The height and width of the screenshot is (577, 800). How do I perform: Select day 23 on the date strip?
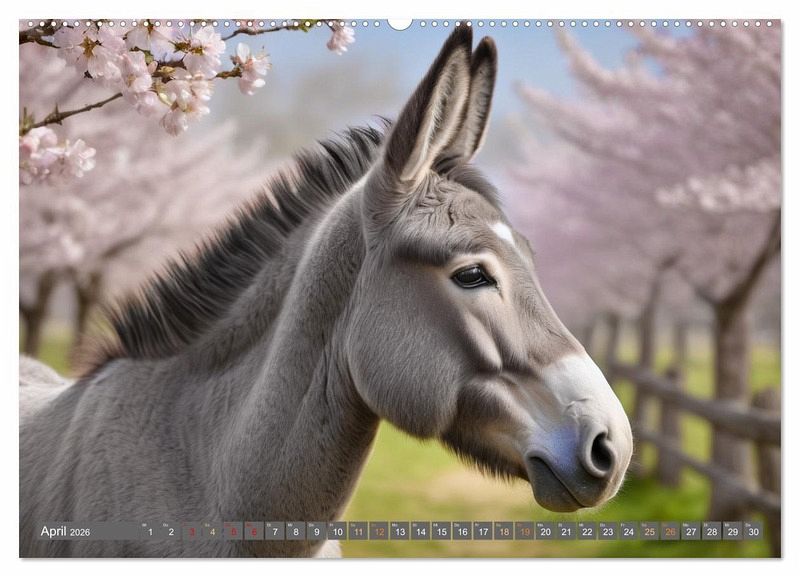pos(607,532)
